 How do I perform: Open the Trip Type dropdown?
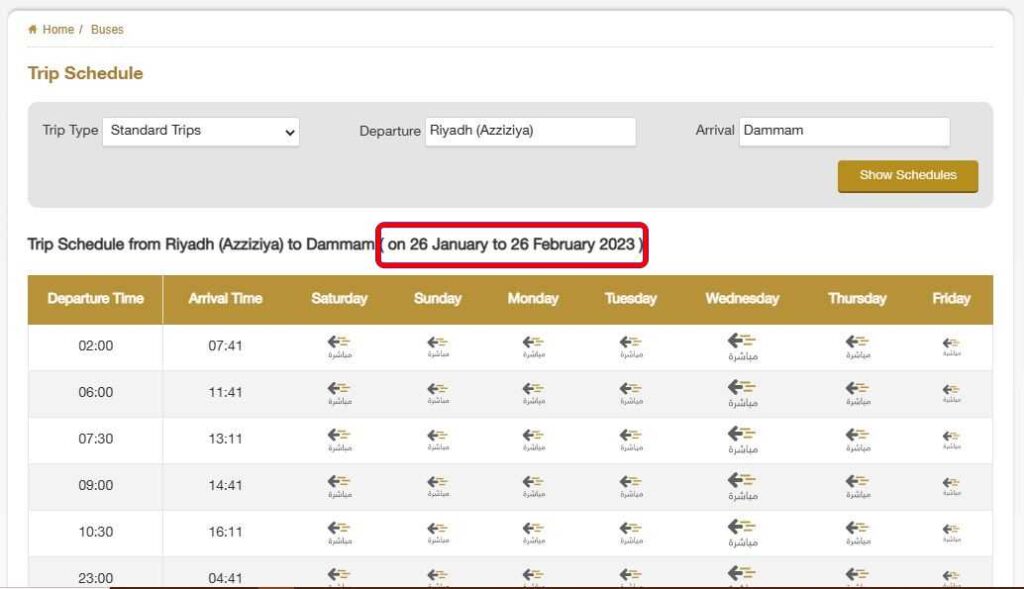click(200, 131)
